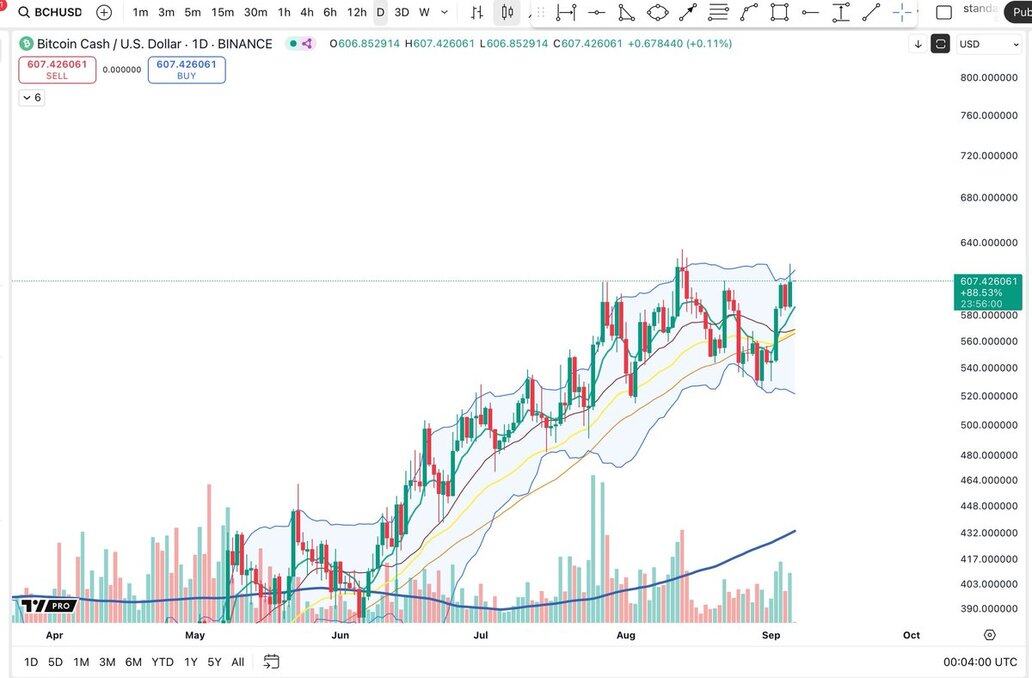Click the purple data-sharing icon beside BINANCE

307,44
